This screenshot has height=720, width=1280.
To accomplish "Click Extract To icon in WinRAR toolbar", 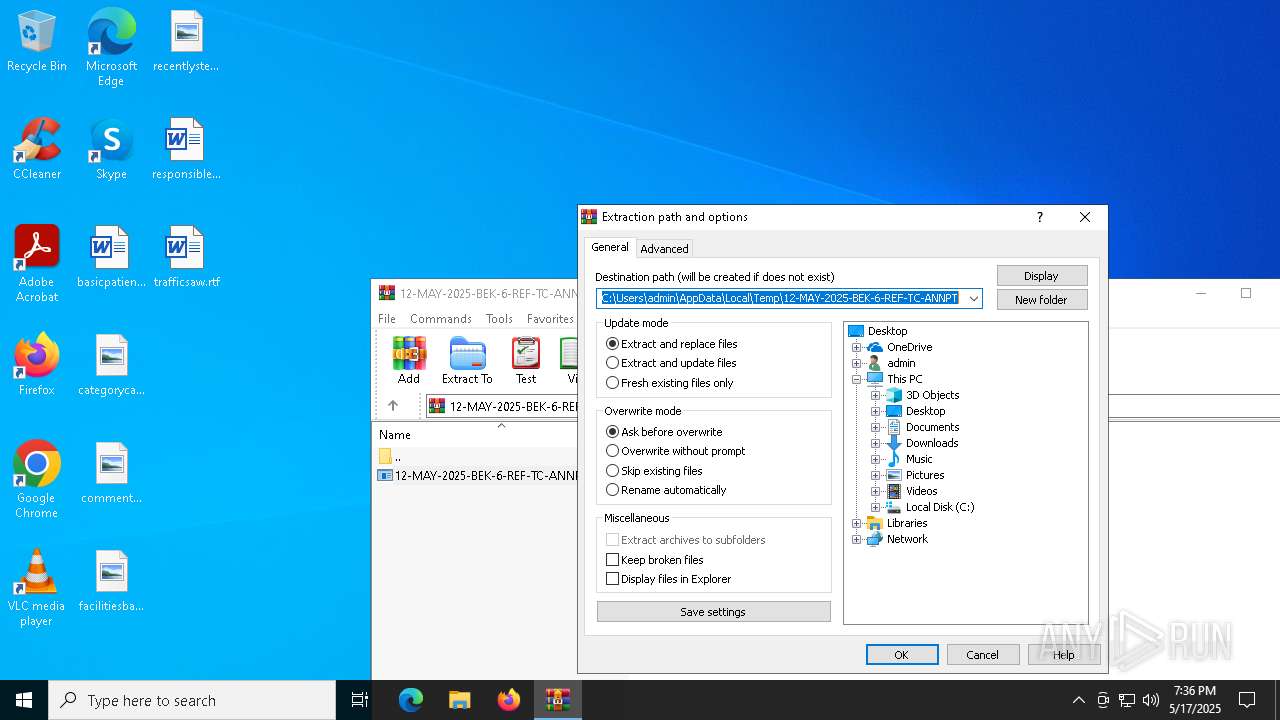I will click(x=467, y=360).
